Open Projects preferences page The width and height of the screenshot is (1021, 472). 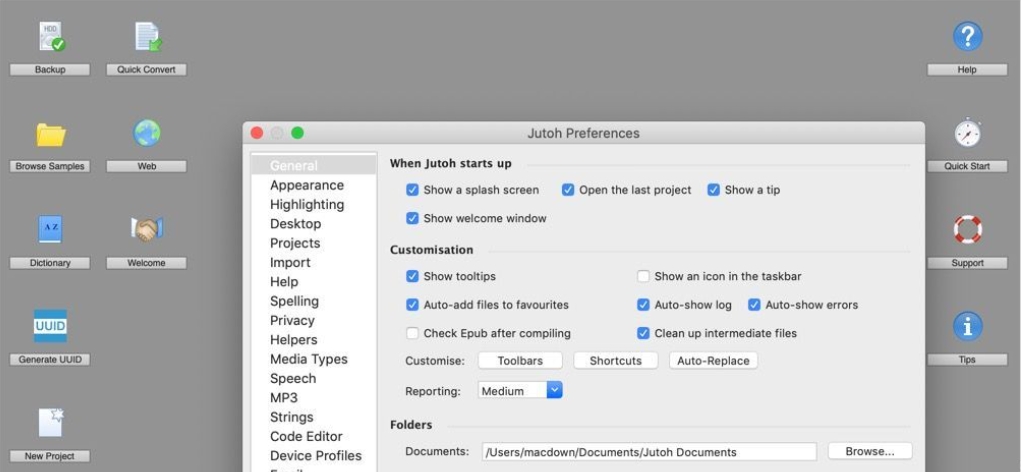(313, 243)
